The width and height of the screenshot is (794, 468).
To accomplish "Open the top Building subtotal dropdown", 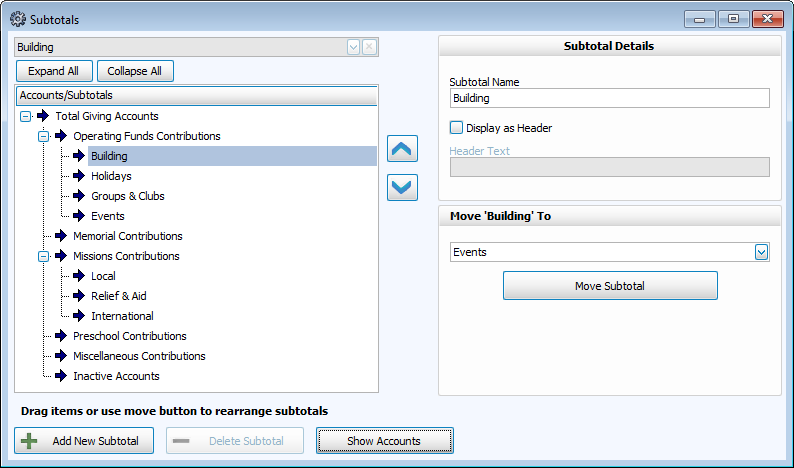I will point(353,47).
